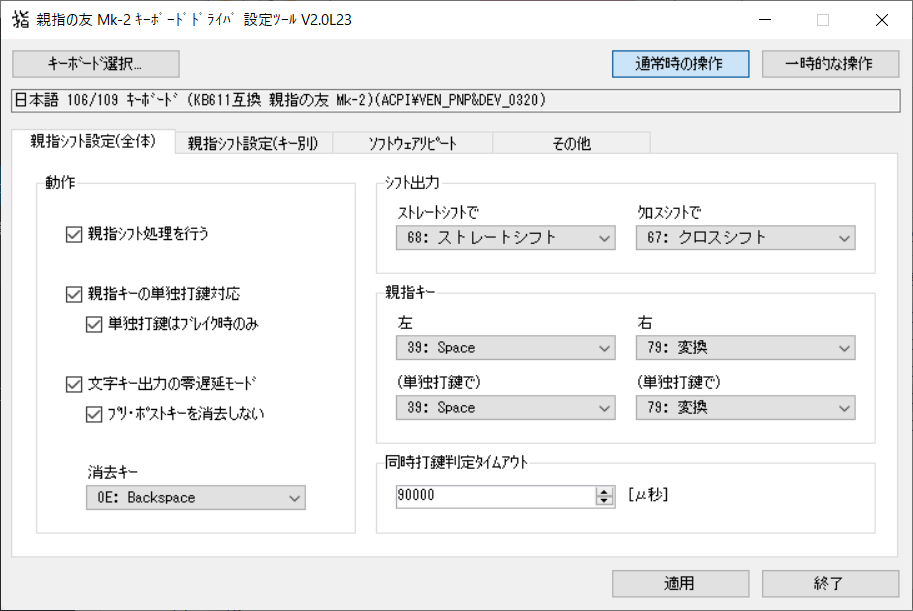913x611 pixels.
Task: Click the 一時的な操作 button
Action: point(829,63)
